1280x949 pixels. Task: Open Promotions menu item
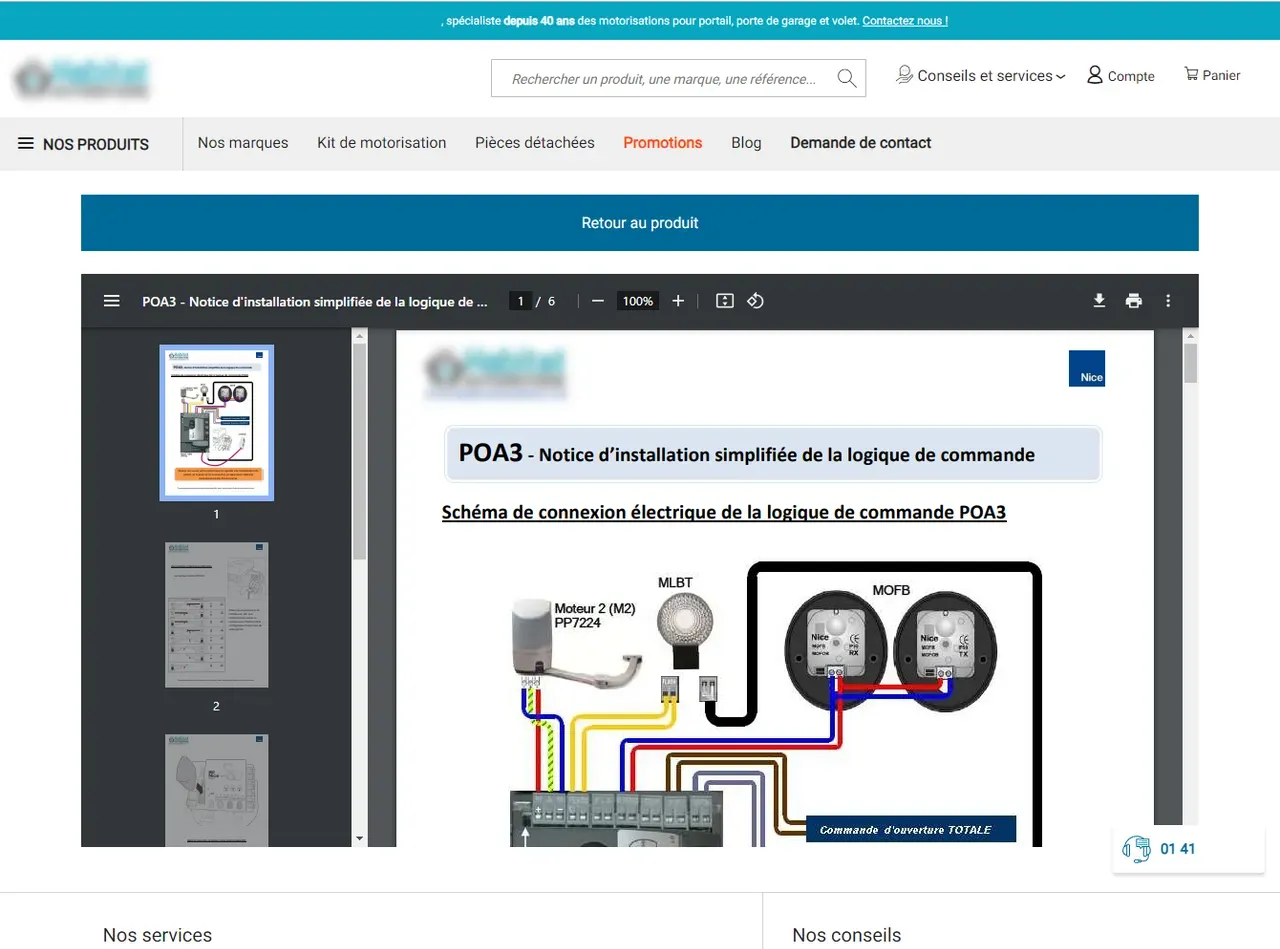pos(663,143)
